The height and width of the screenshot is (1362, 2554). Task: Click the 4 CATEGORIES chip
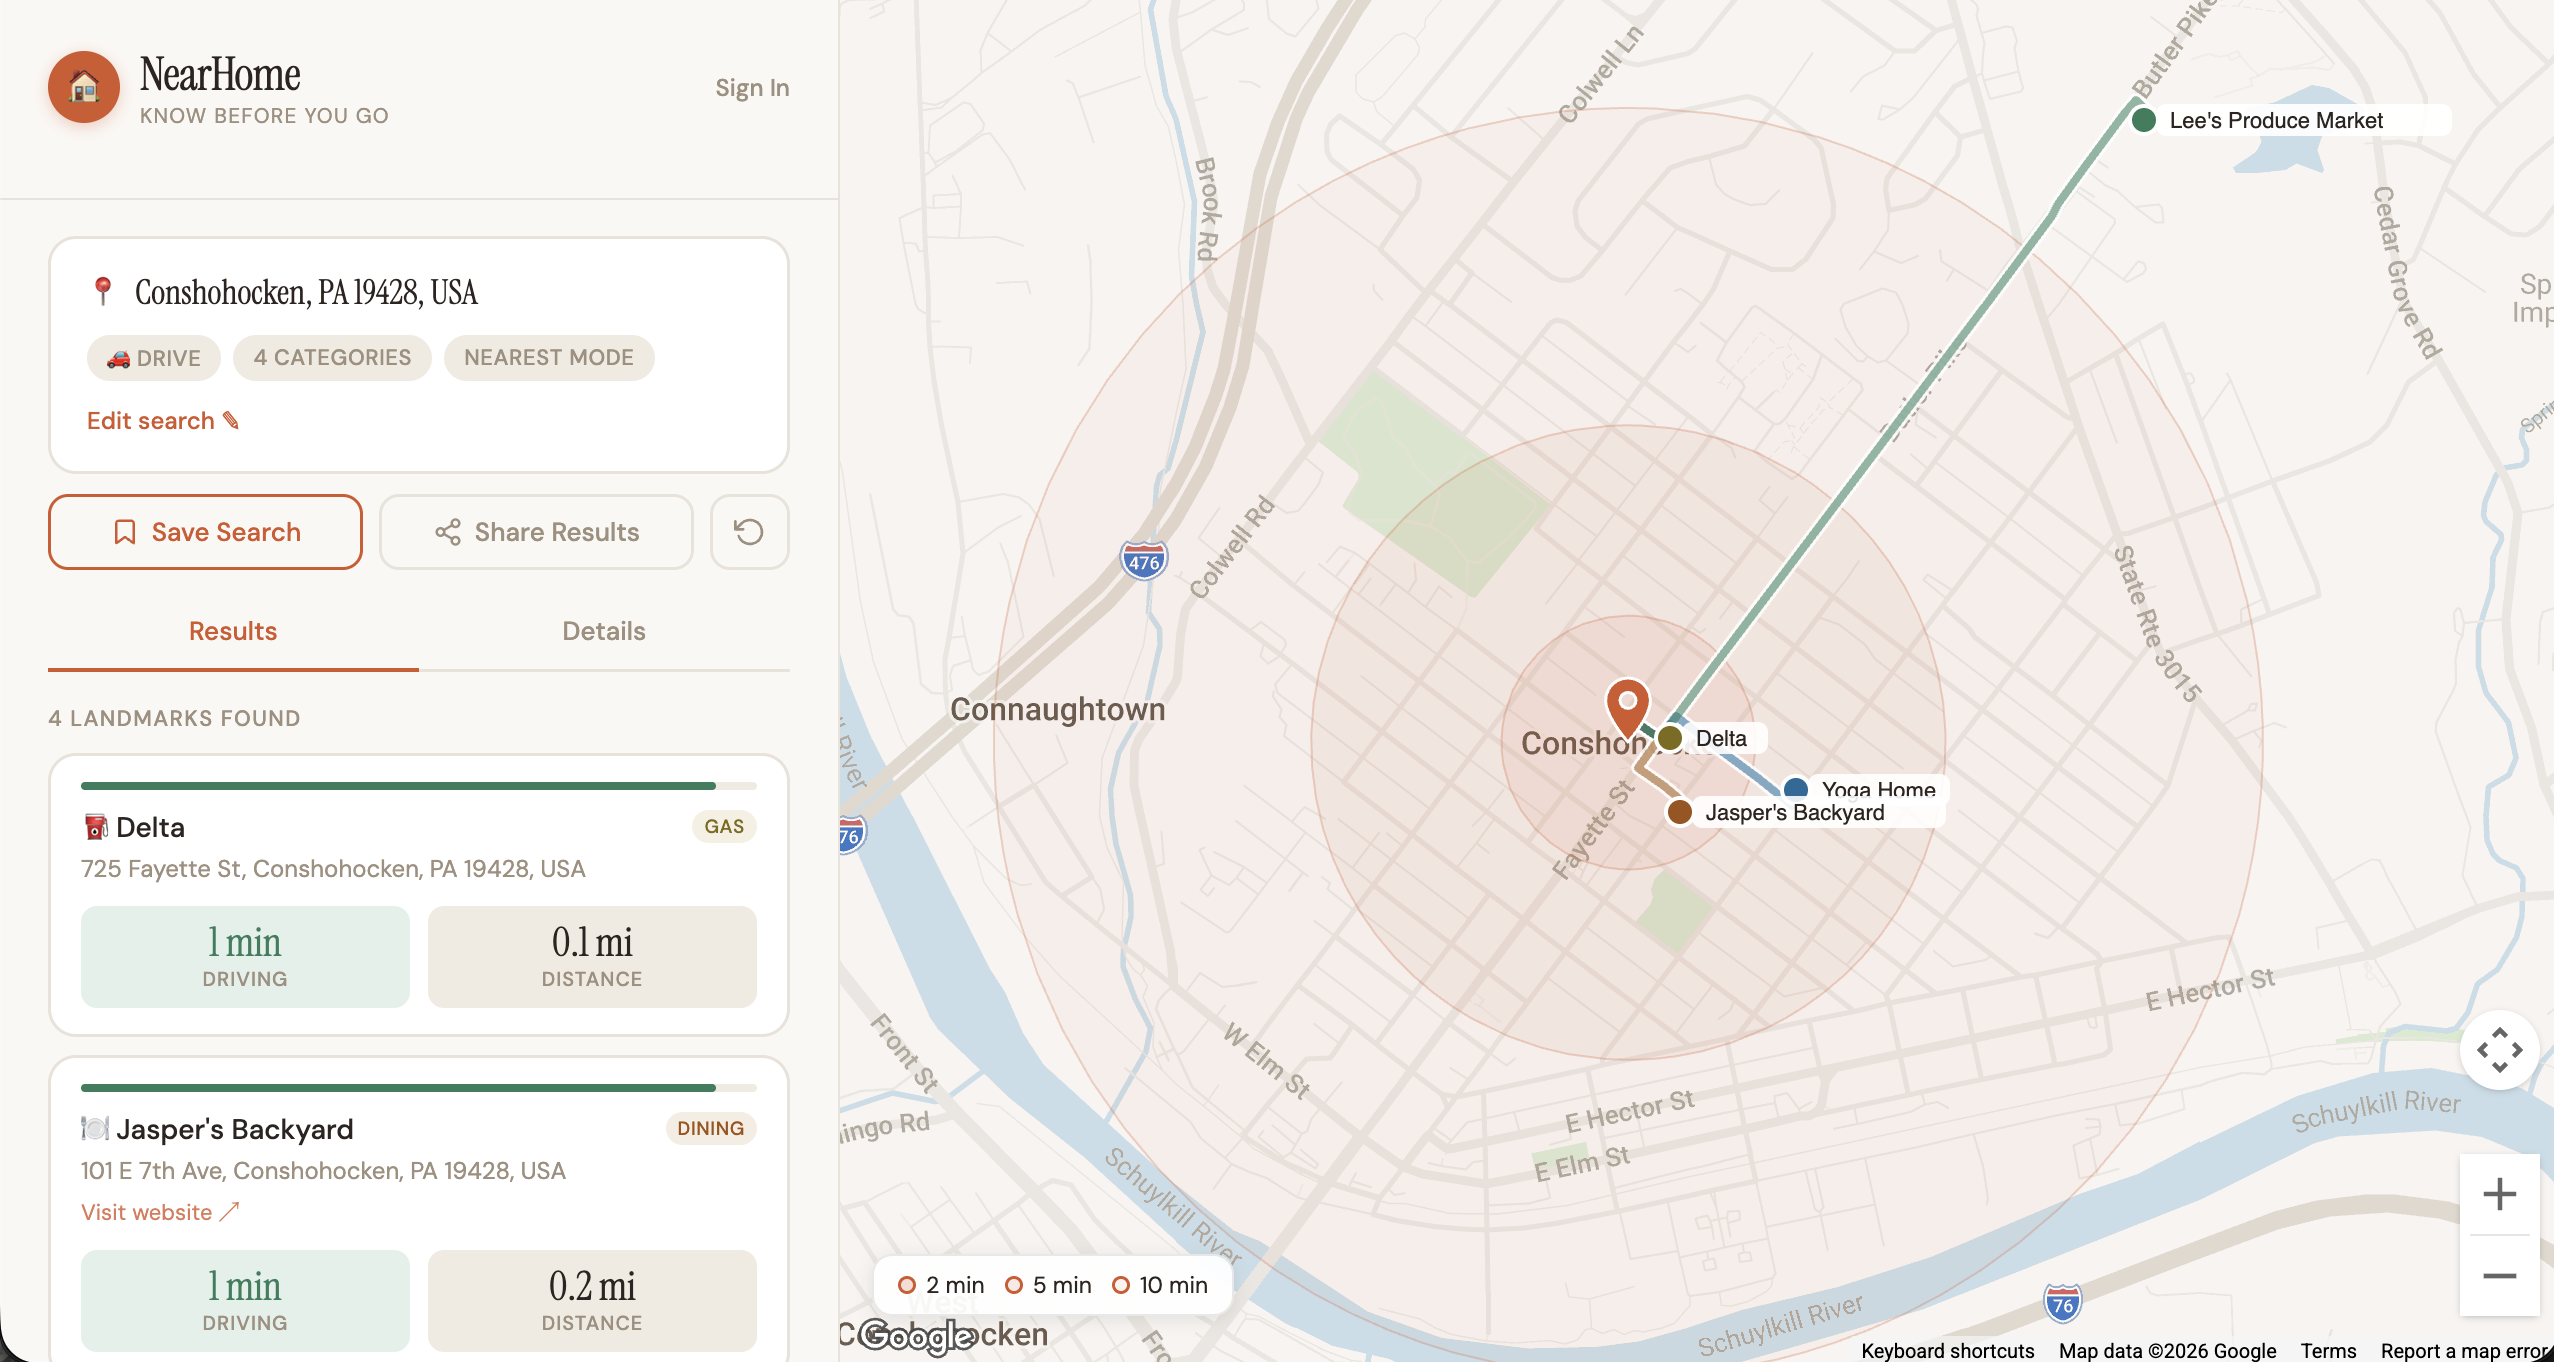pos(332,358)
